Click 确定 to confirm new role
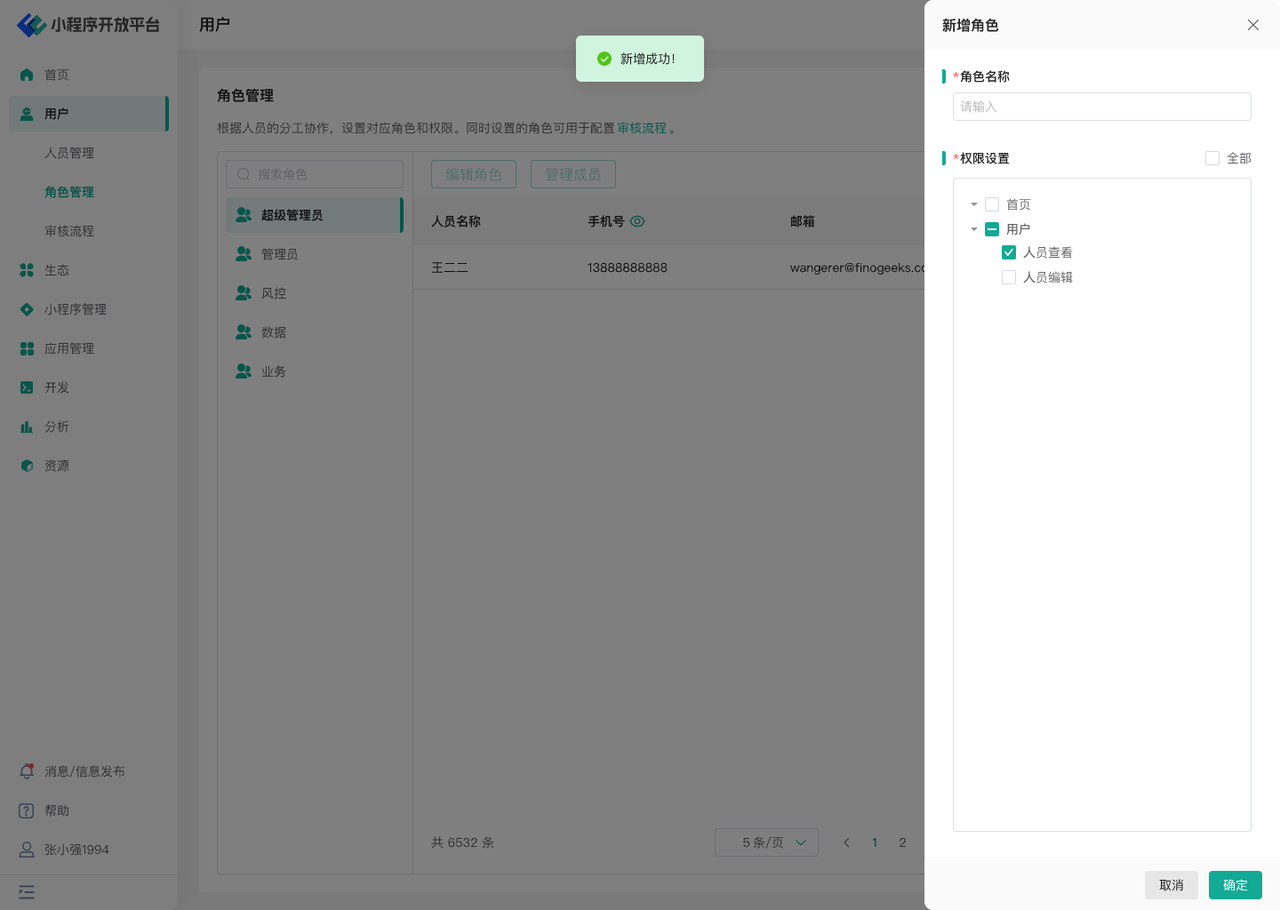Screen dimensions: 1280x910 click(1235, 885)
